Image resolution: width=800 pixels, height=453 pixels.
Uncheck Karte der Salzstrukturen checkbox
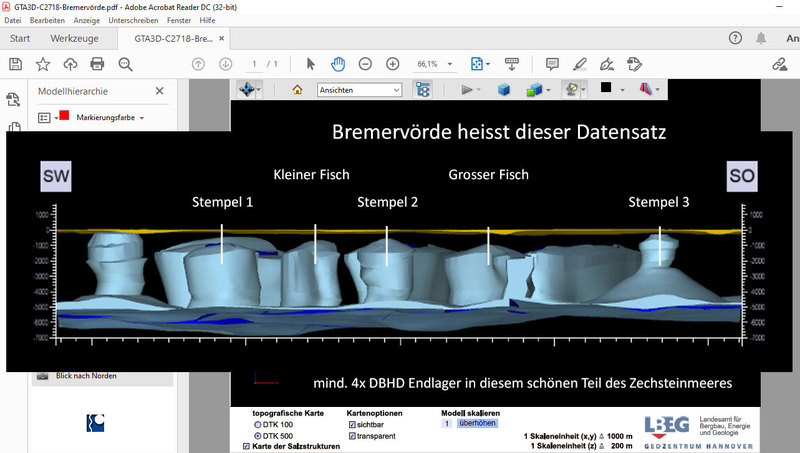pyautogui.click(x=248, y=447)
